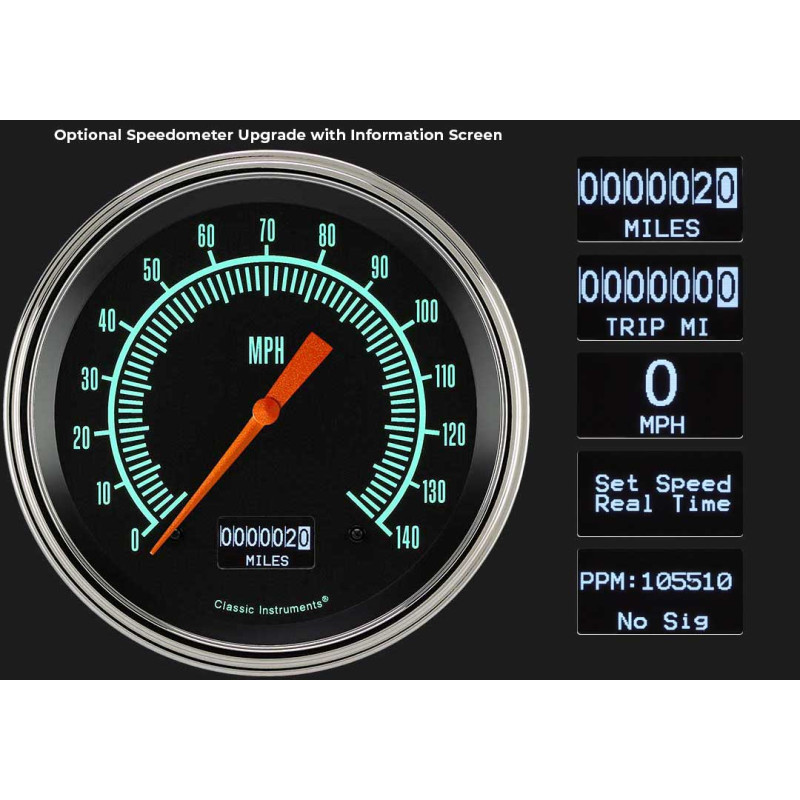
Task: Click the odometer display inside the gauge
Action: [266, 543]
